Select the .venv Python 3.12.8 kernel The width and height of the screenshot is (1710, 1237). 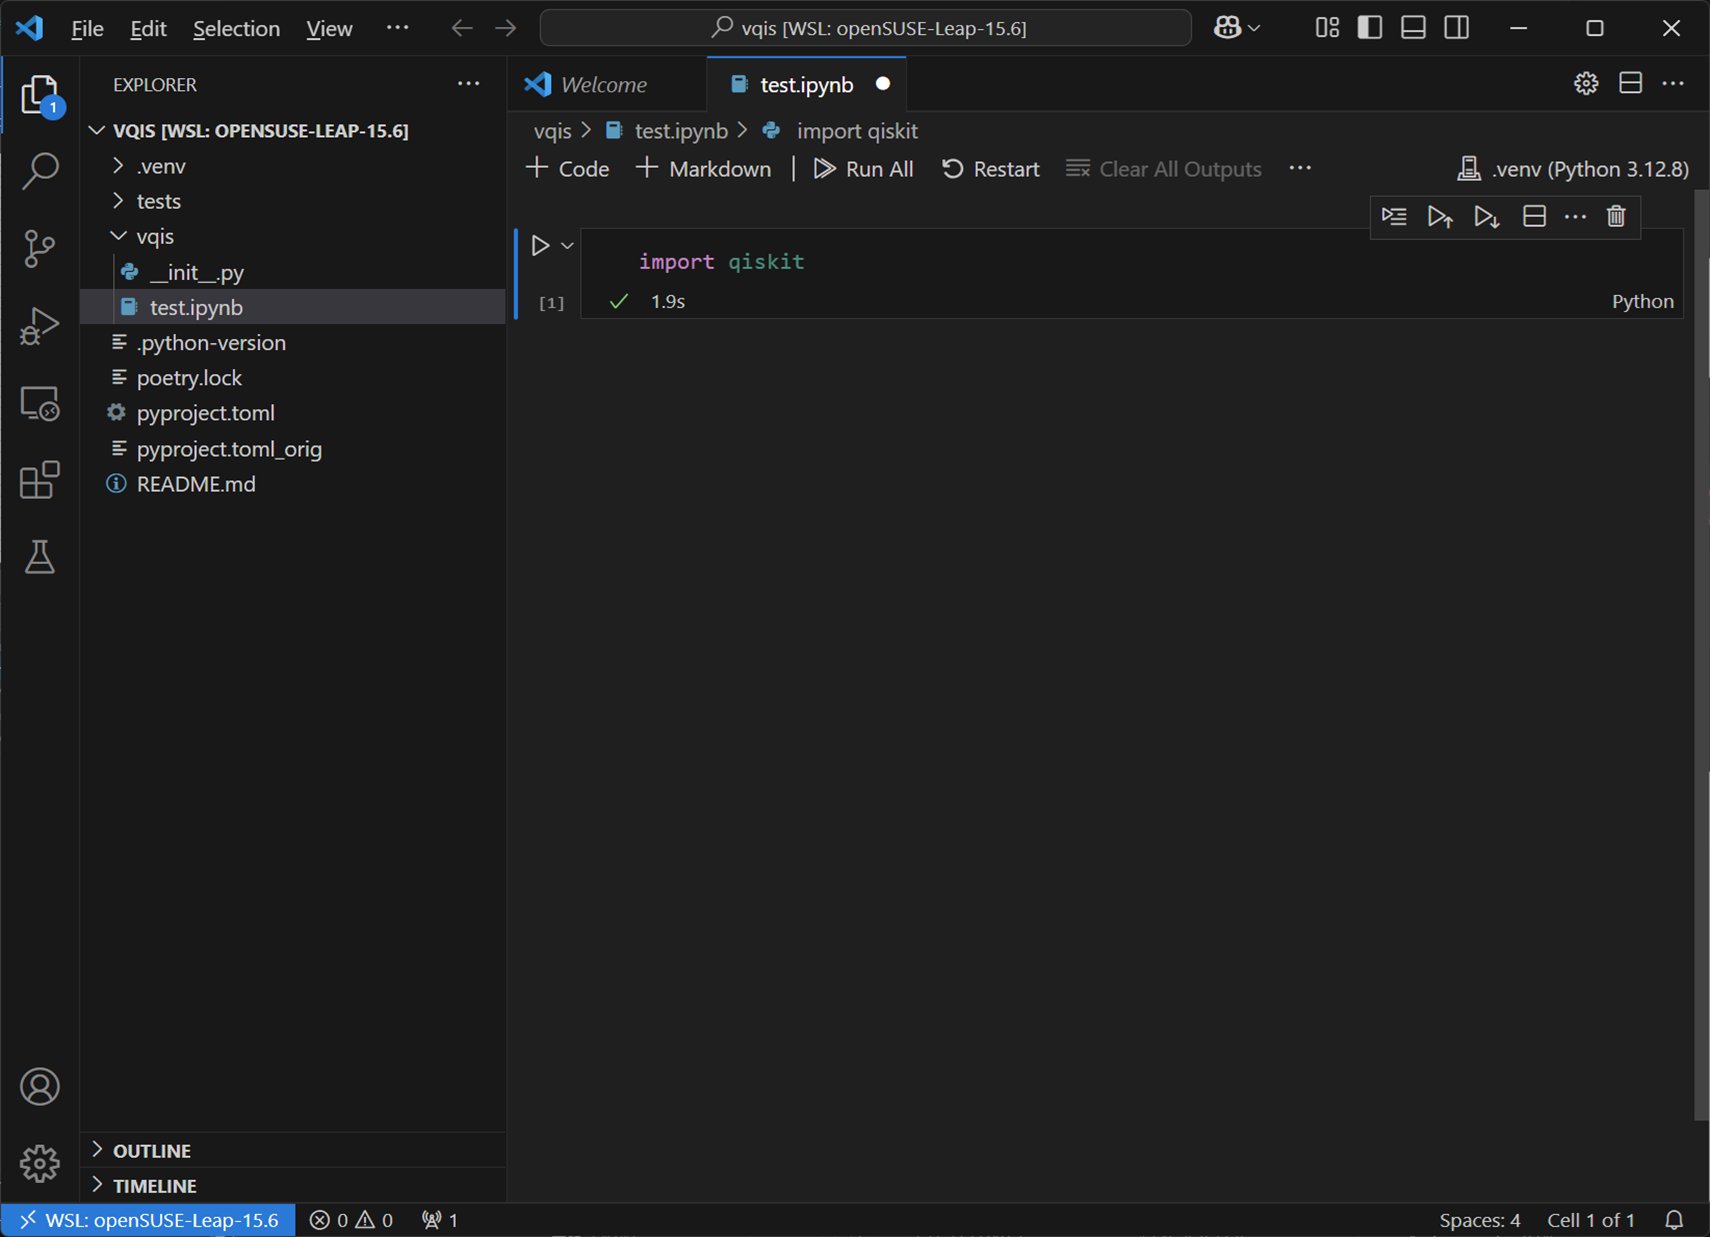point(1573,169)
